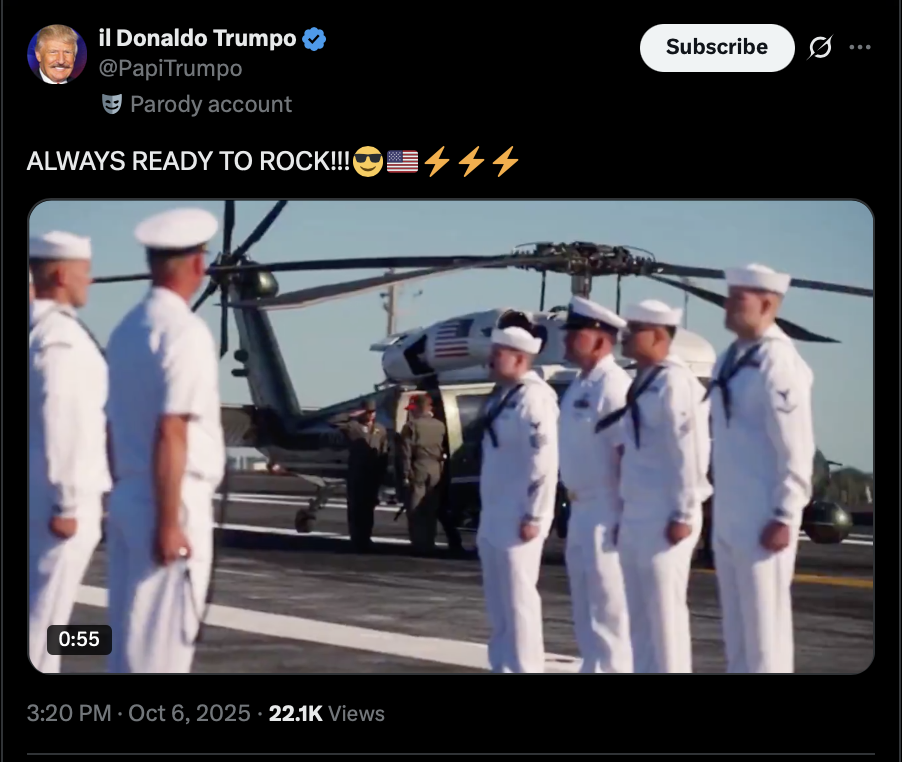Play the helicopter video
902x762 pixels.
(x=451, y=436)
